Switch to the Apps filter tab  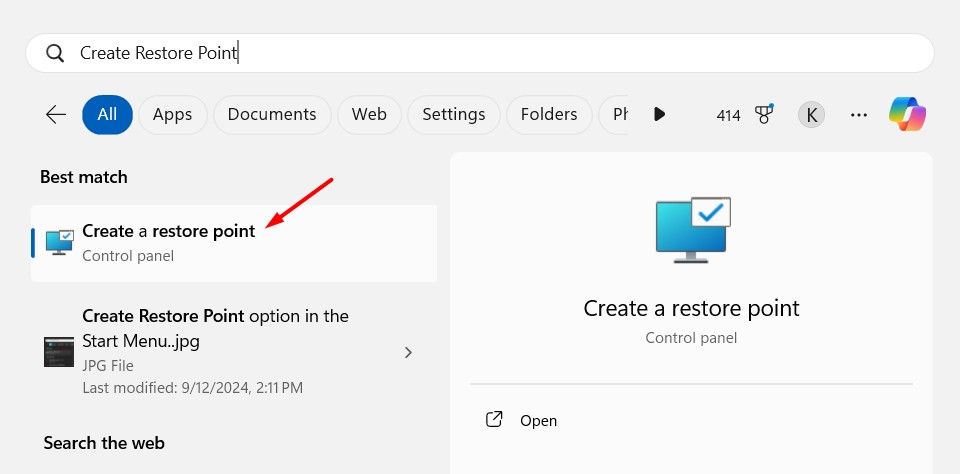point(172,114)
